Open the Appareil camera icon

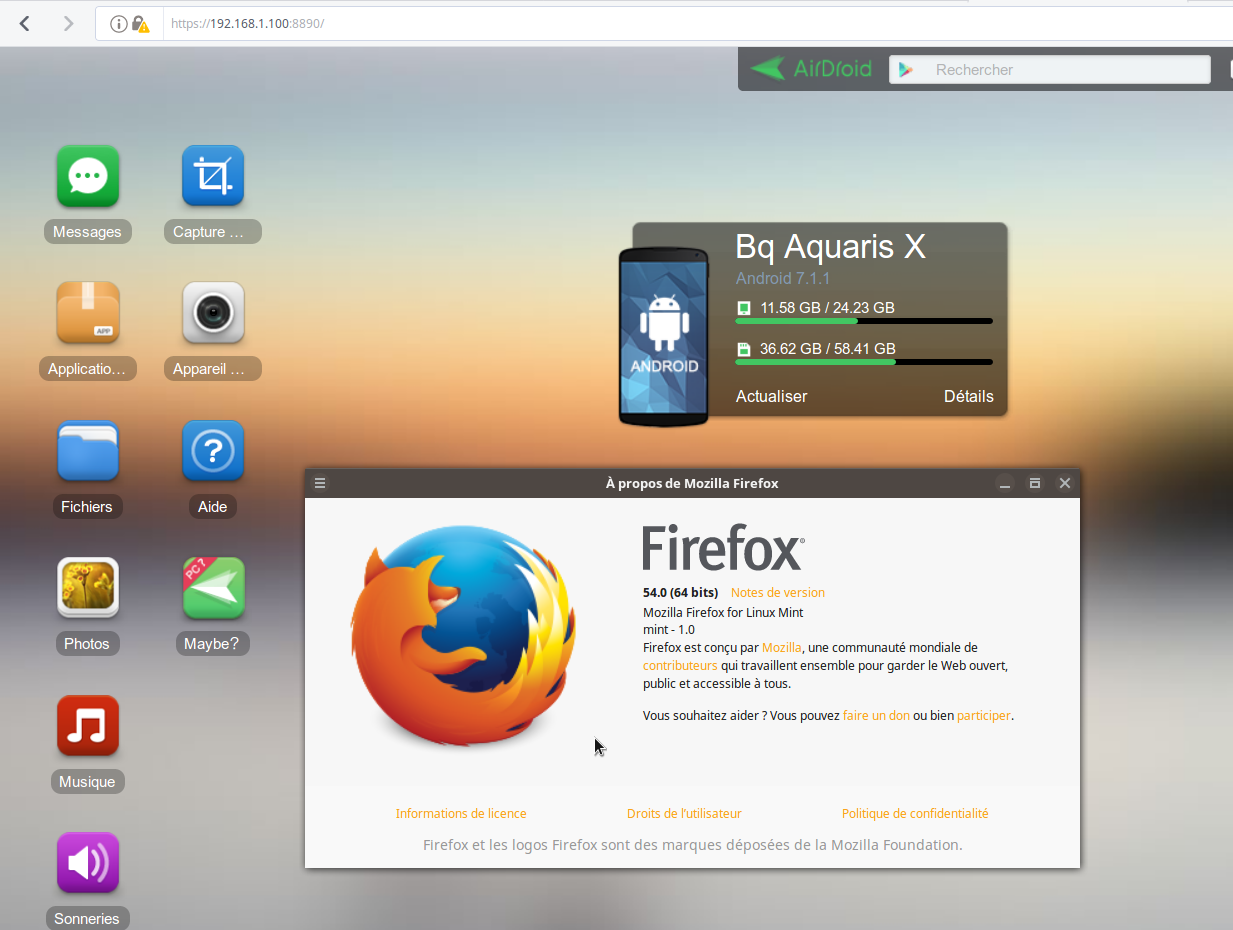point(213,314)
